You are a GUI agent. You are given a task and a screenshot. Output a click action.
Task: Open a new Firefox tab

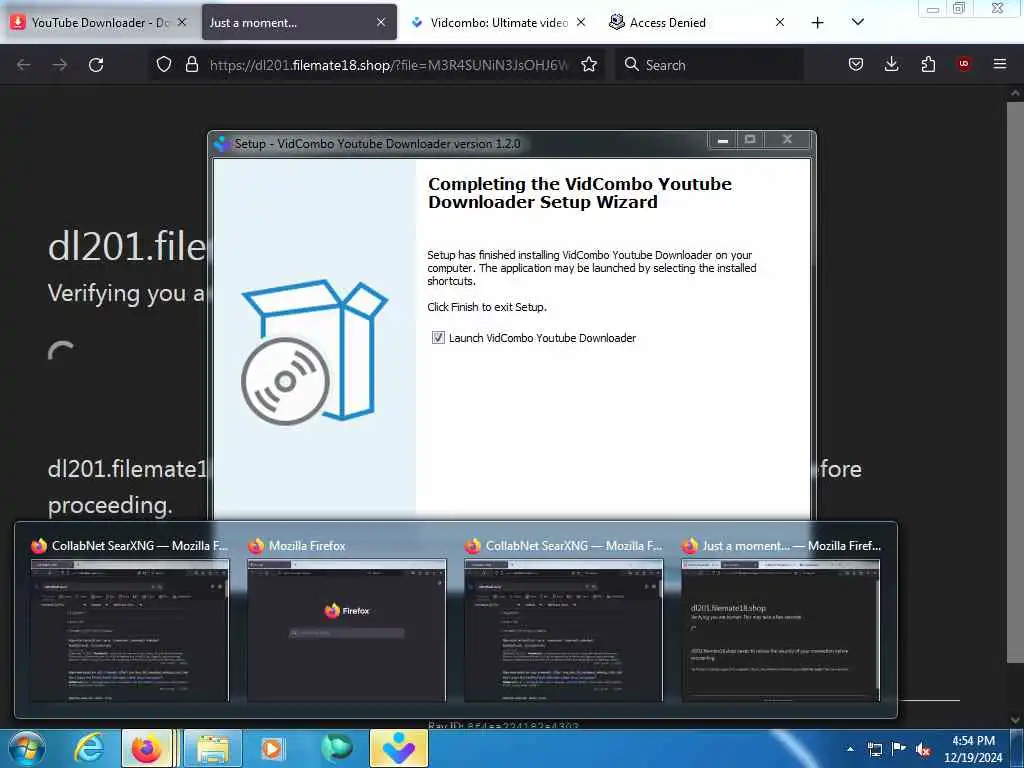click(x=817, y=23)
